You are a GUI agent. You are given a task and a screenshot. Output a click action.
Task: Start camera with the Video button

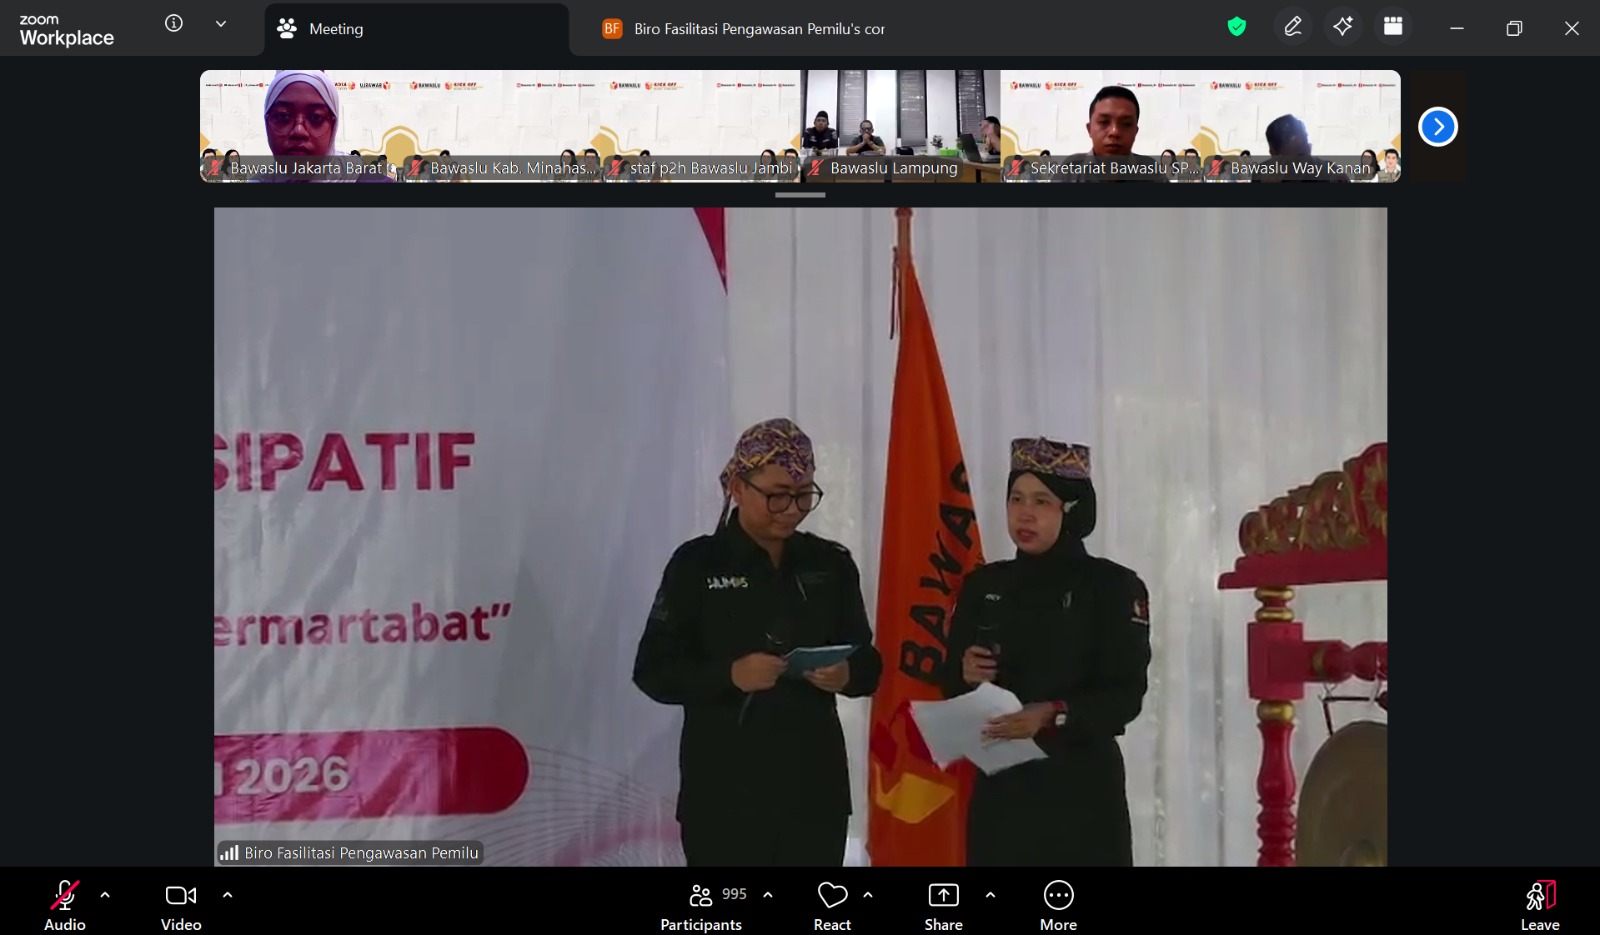[x=181, y=906]
